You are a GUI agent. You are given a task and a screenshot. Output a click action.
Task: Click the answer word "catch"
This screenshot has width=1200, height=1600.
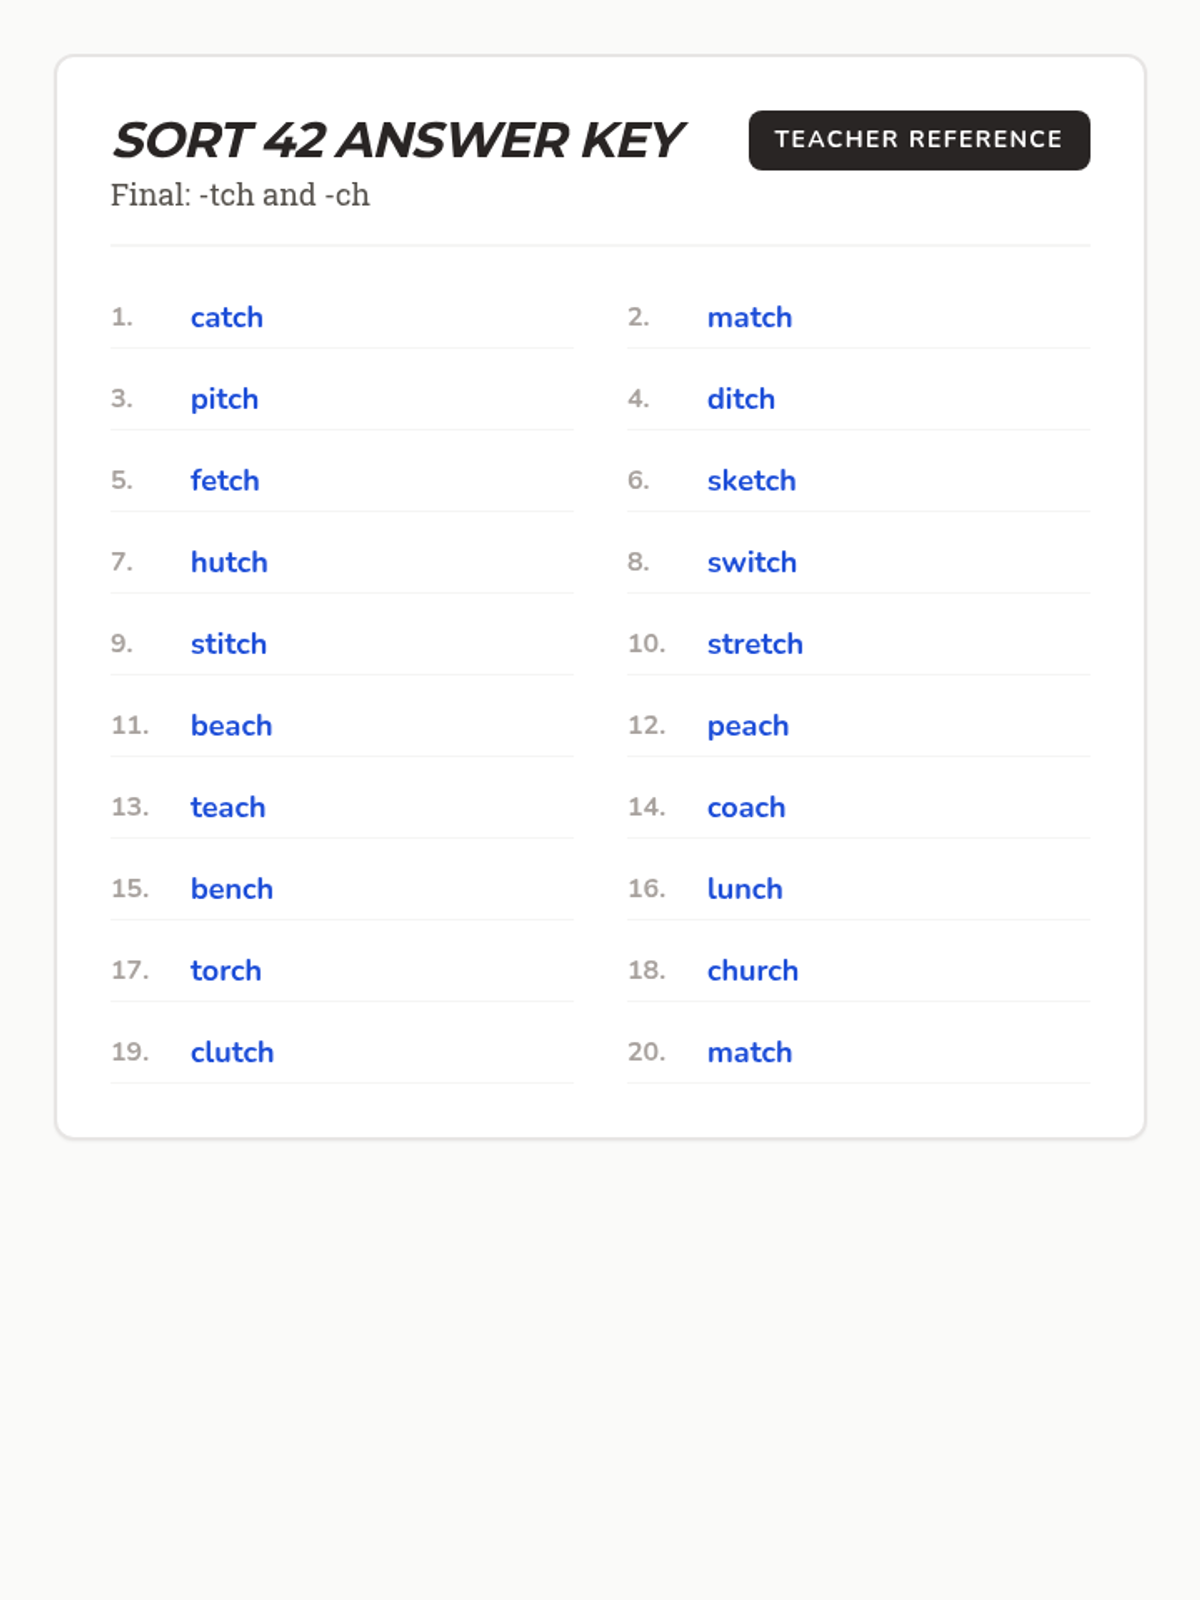[227, 318]
